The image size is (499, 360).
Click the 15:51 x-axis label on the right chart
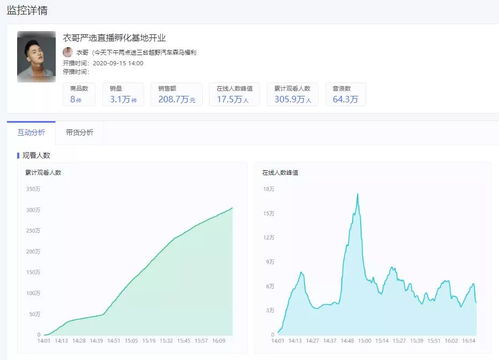pyautogui.click(x=434, y=341)
